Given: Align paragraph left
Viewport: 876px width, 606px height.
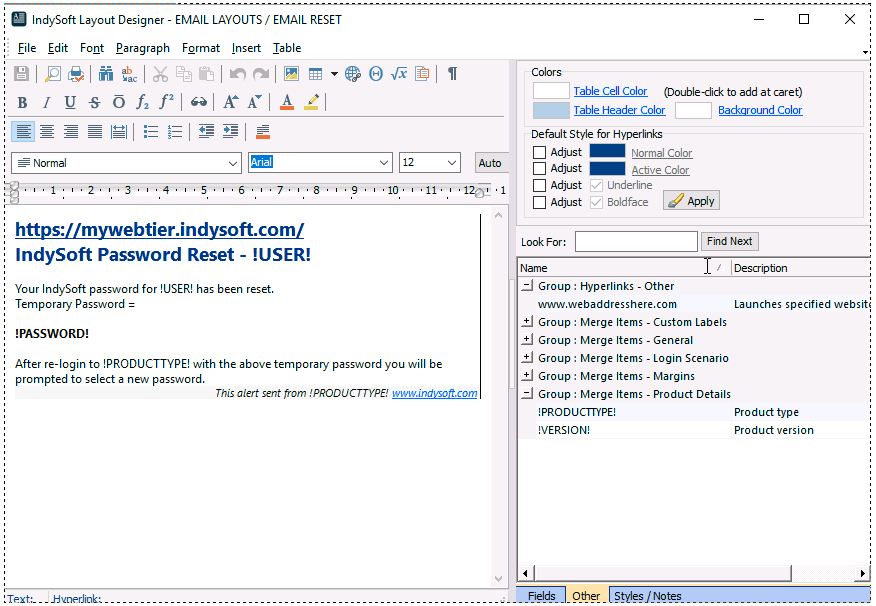Looking at the screenshot, I should 23,132.
